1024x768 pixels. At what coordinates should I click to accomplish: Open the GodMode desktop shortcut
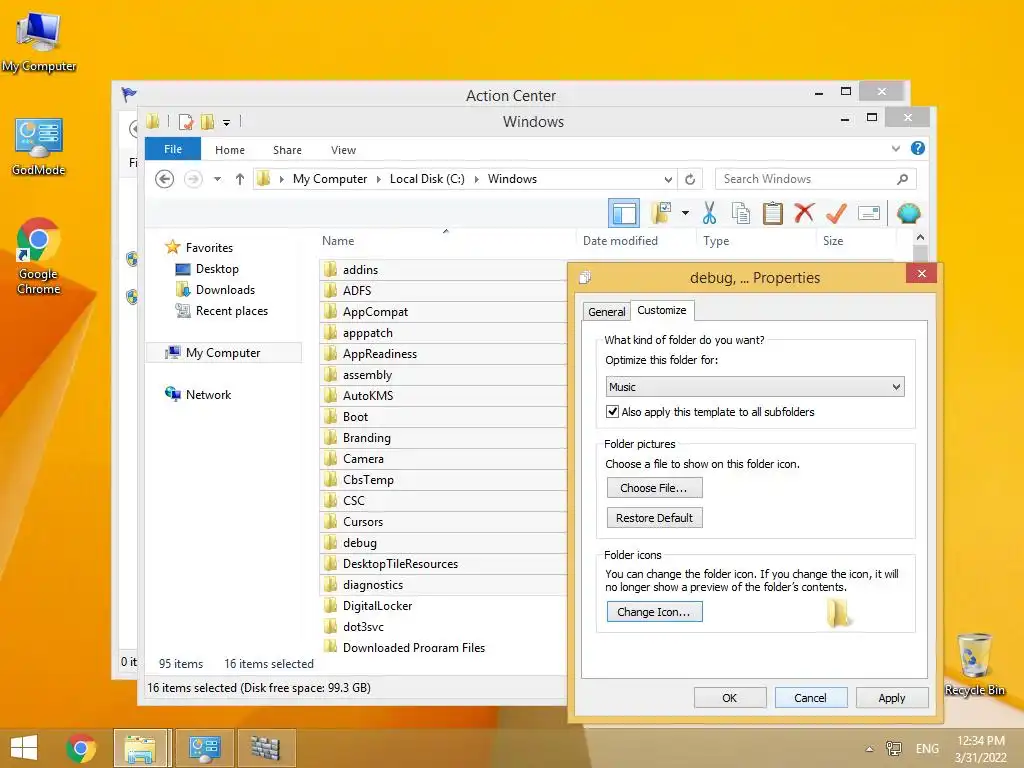tap(39, 146)
